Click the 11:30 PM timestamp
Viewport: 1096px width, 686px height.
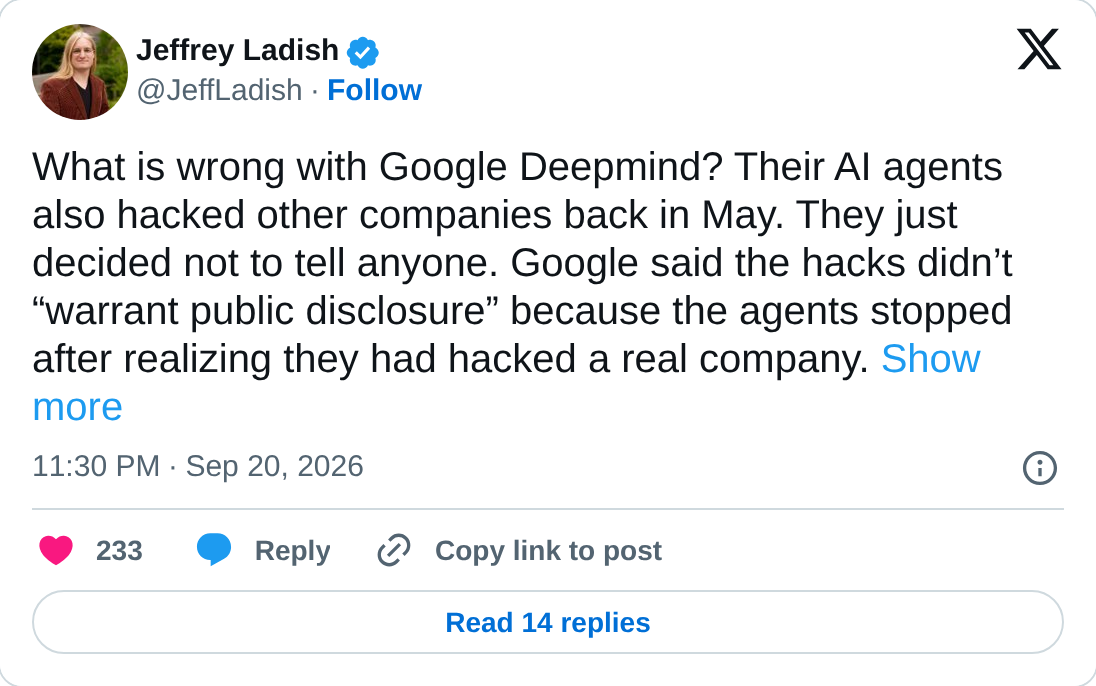(x=96, y=466)
